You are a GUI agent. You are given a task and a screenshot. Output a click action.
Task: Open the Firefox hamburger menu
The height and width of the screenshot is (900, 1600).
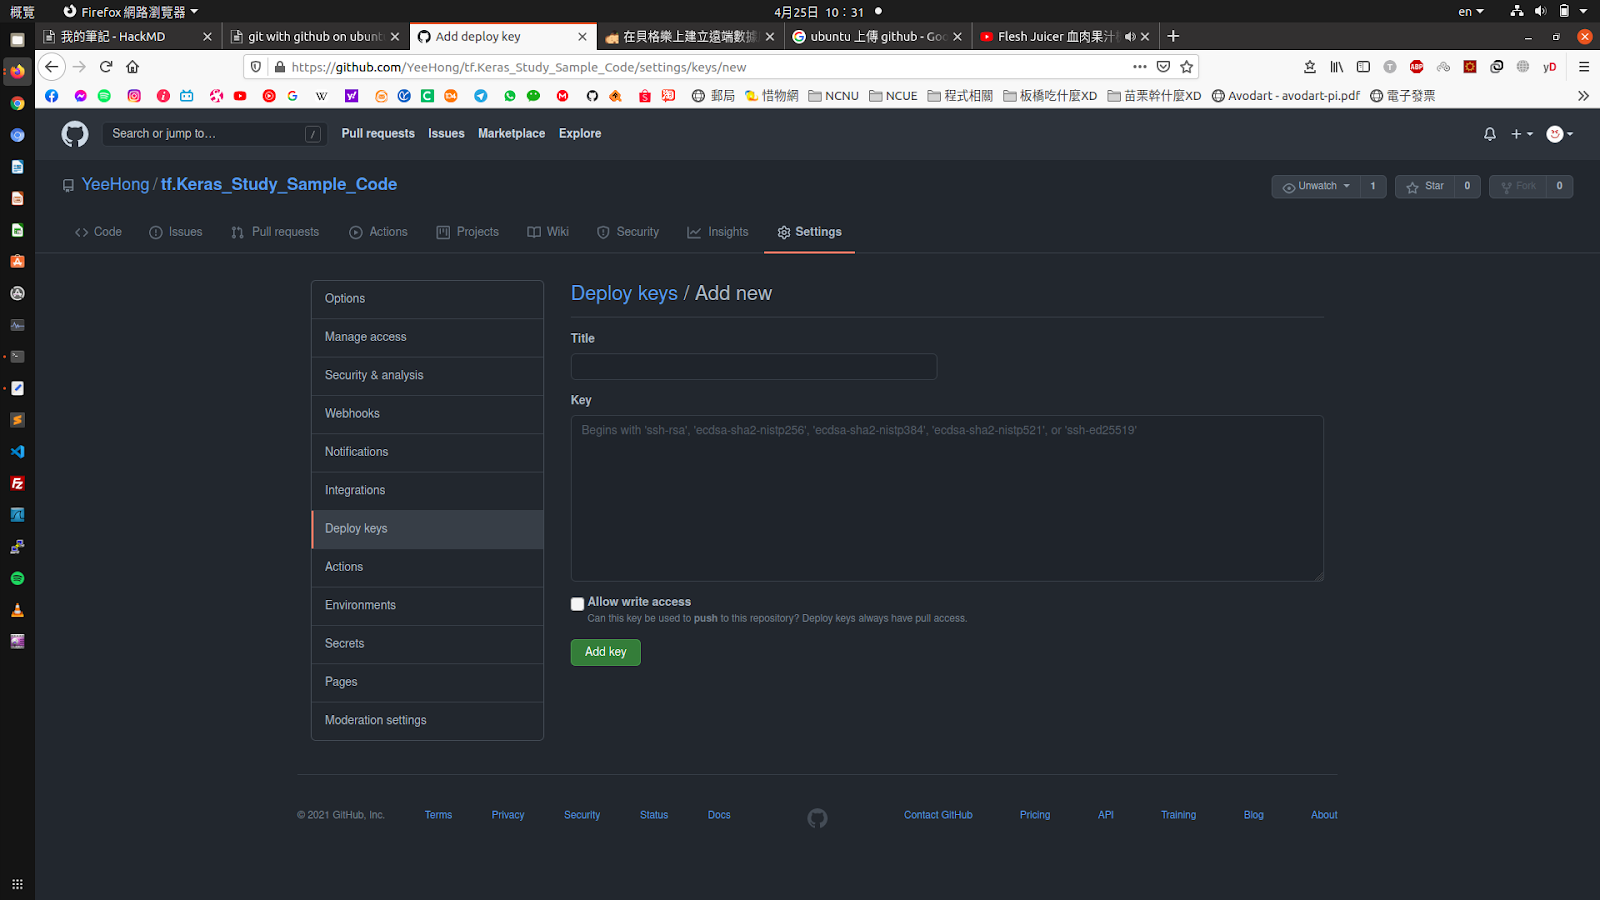point(1584,67)
